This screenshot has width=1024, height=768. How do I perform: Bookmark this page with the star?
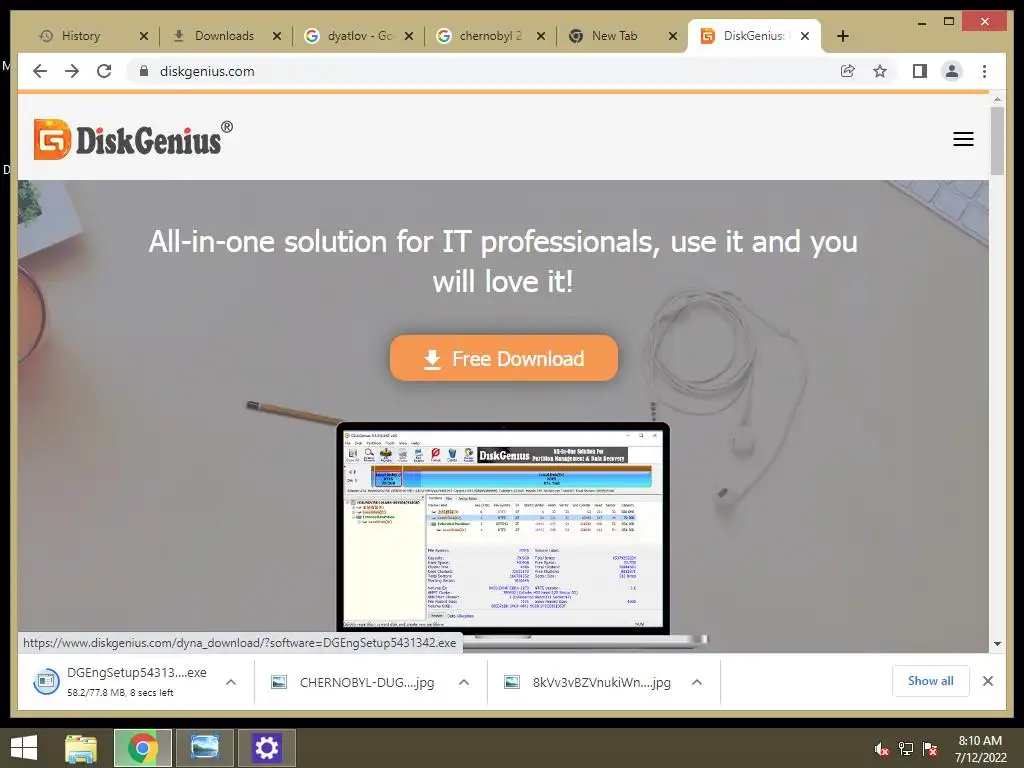(x=880, y=71)
